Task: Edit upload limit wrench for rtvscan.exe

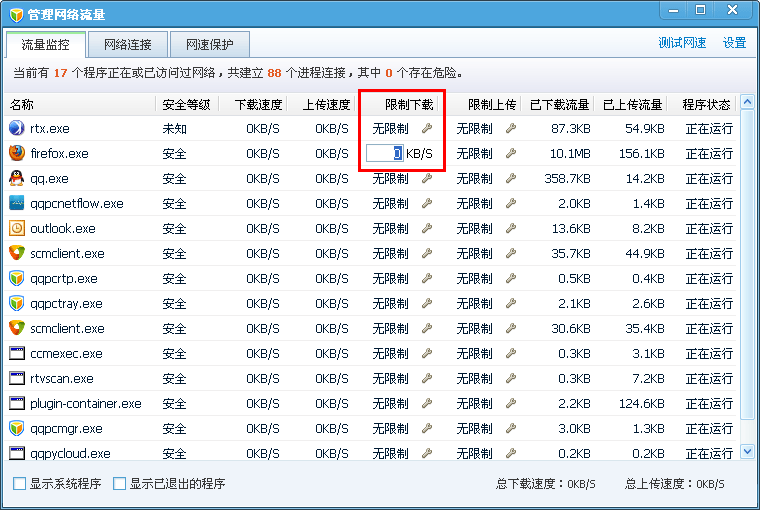Action: pos(511,378)
